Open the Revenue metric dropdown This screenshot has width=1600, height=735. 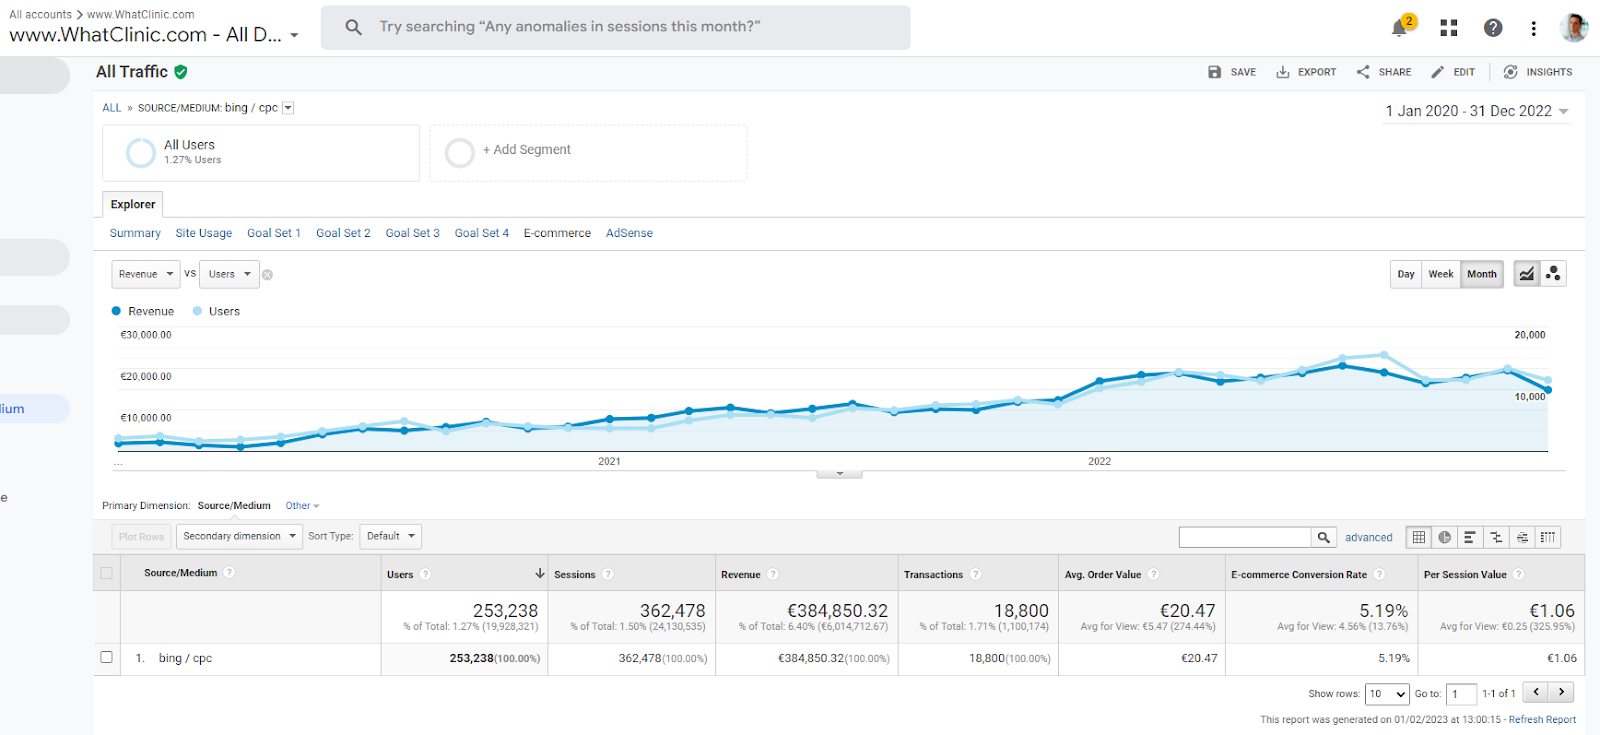coord(145,274)
